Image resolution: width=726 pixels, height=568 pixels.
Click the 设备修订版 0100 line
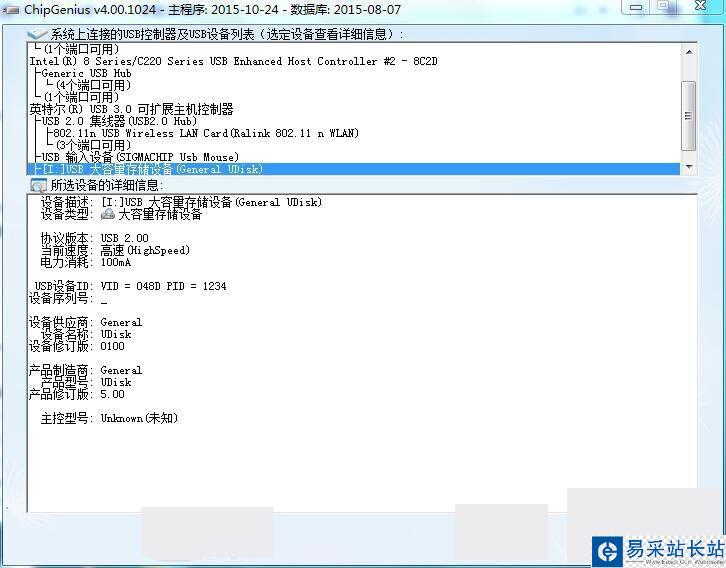(77, 346)
